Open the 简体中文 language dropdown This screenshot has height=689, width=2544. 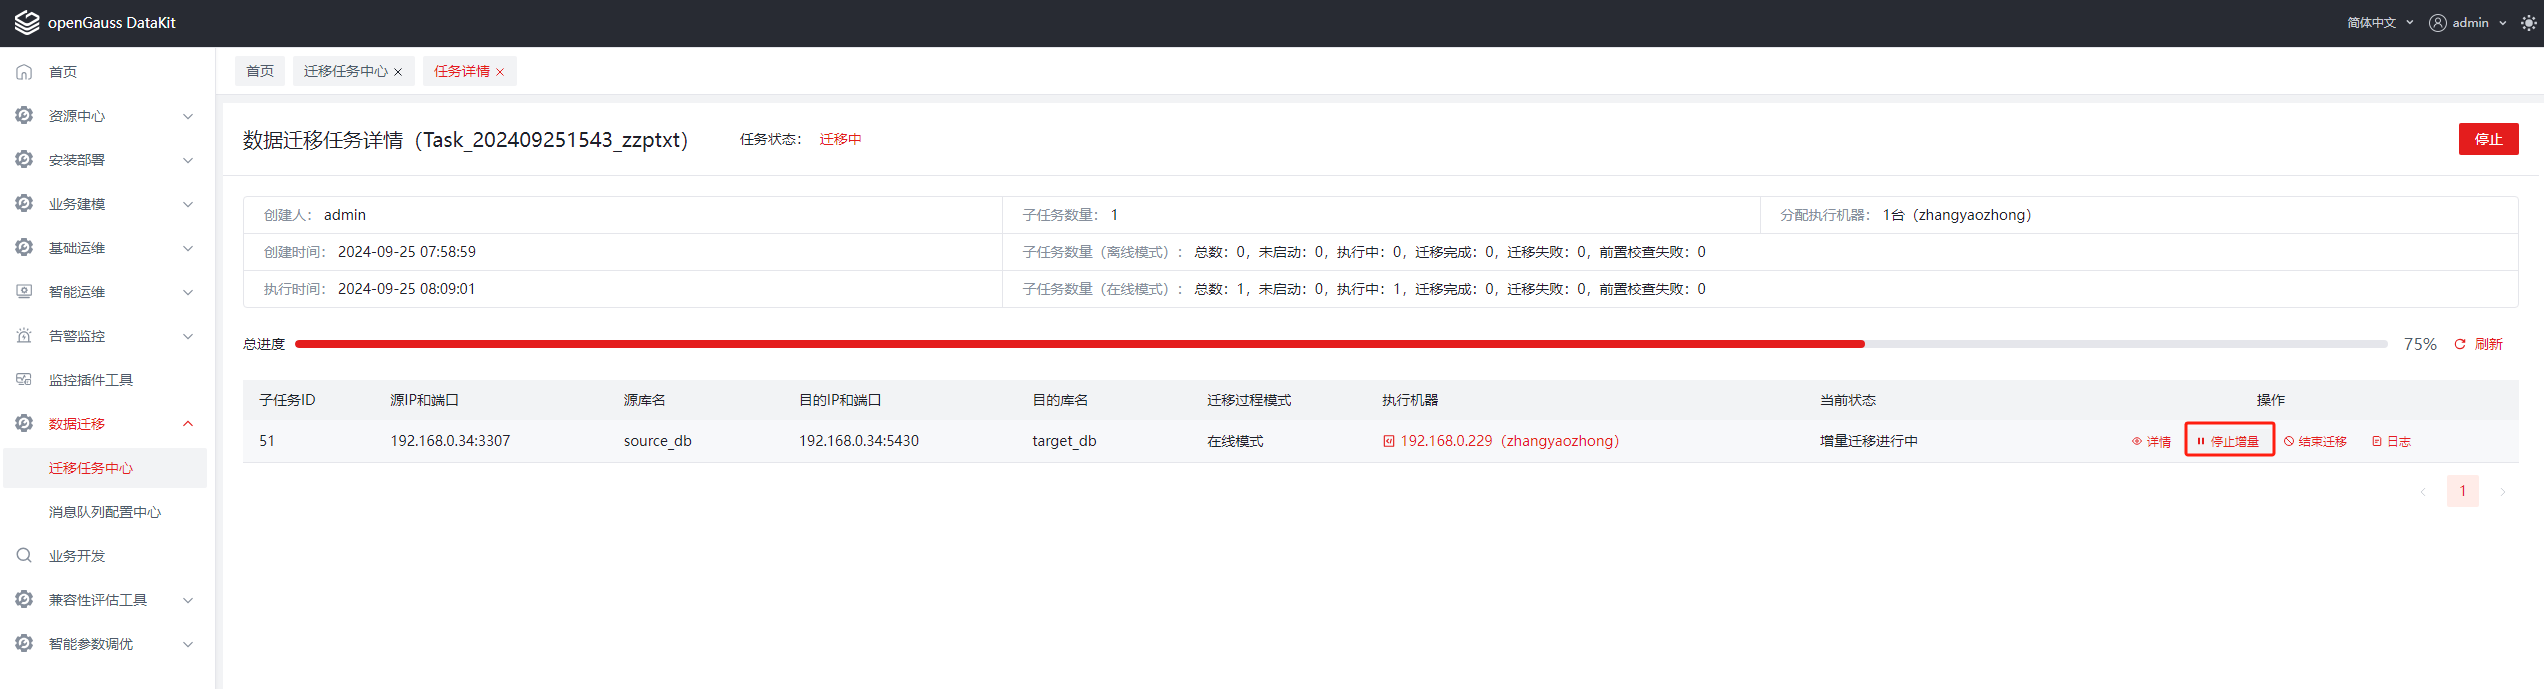click(x=2379, y=23)
